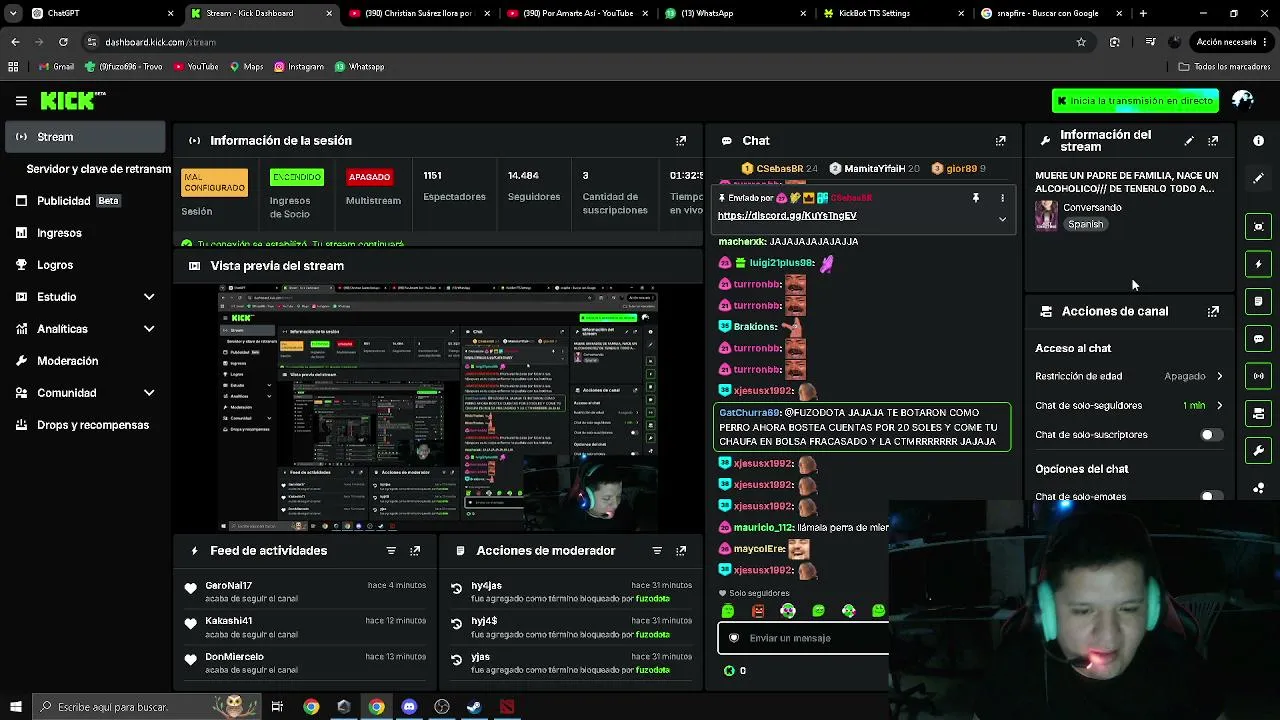Unpin the pinned chat message
Viewport: 1280px width, 720px height.
click(976, 198)
